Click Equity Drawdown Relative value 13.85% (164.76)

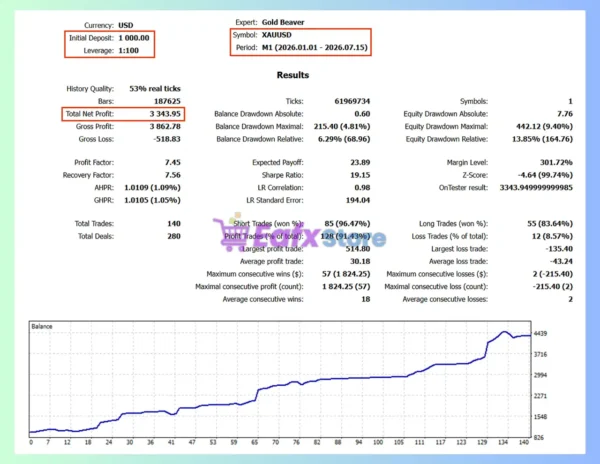[542, 139]
